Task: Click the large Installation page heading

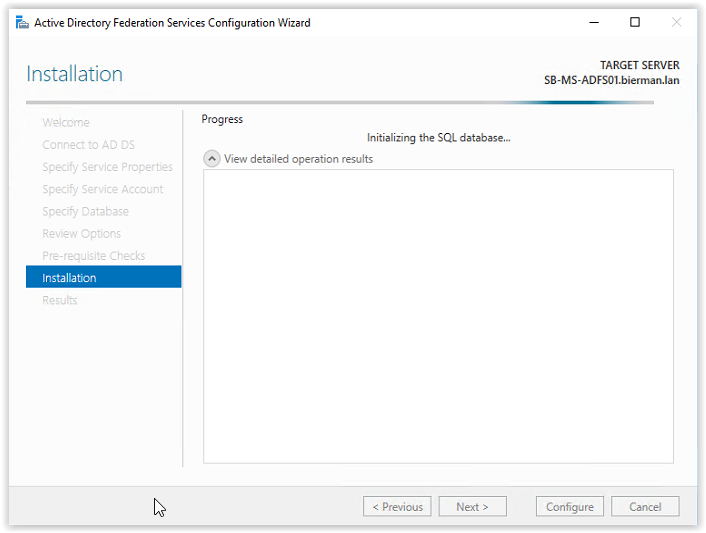Action: pyautogui.click(x=74, y=74)
